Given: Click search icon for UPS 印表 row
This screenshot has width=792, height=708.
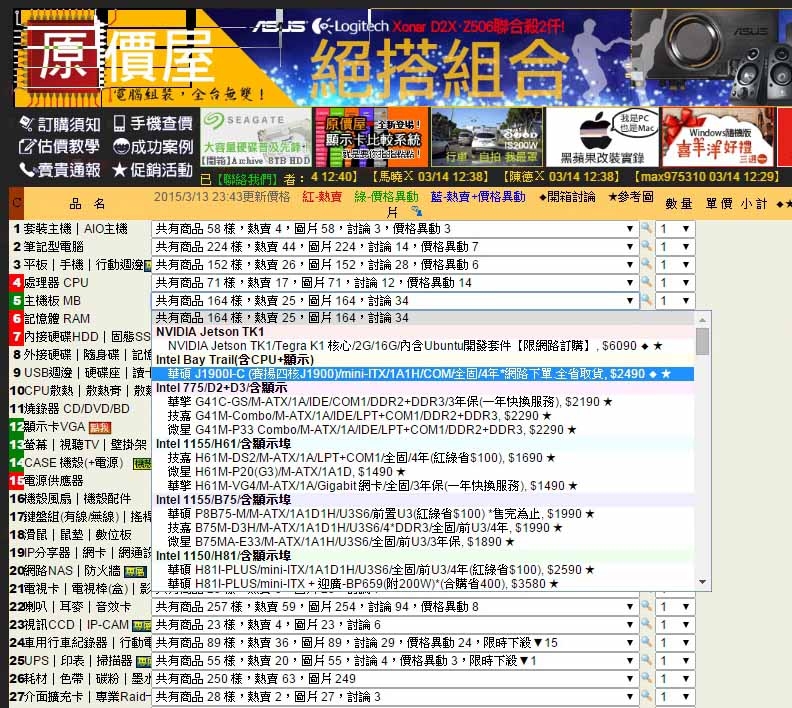Looking at the screenshot, I should 647,660.
